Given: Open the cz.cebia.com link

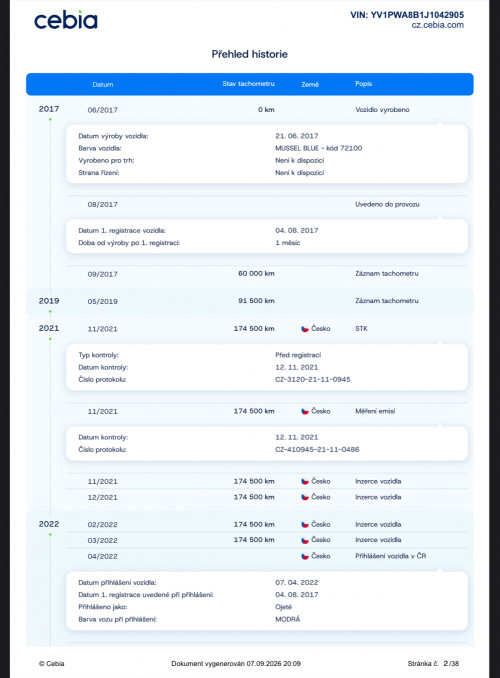Looking at the screenshot, I should 437,25.
